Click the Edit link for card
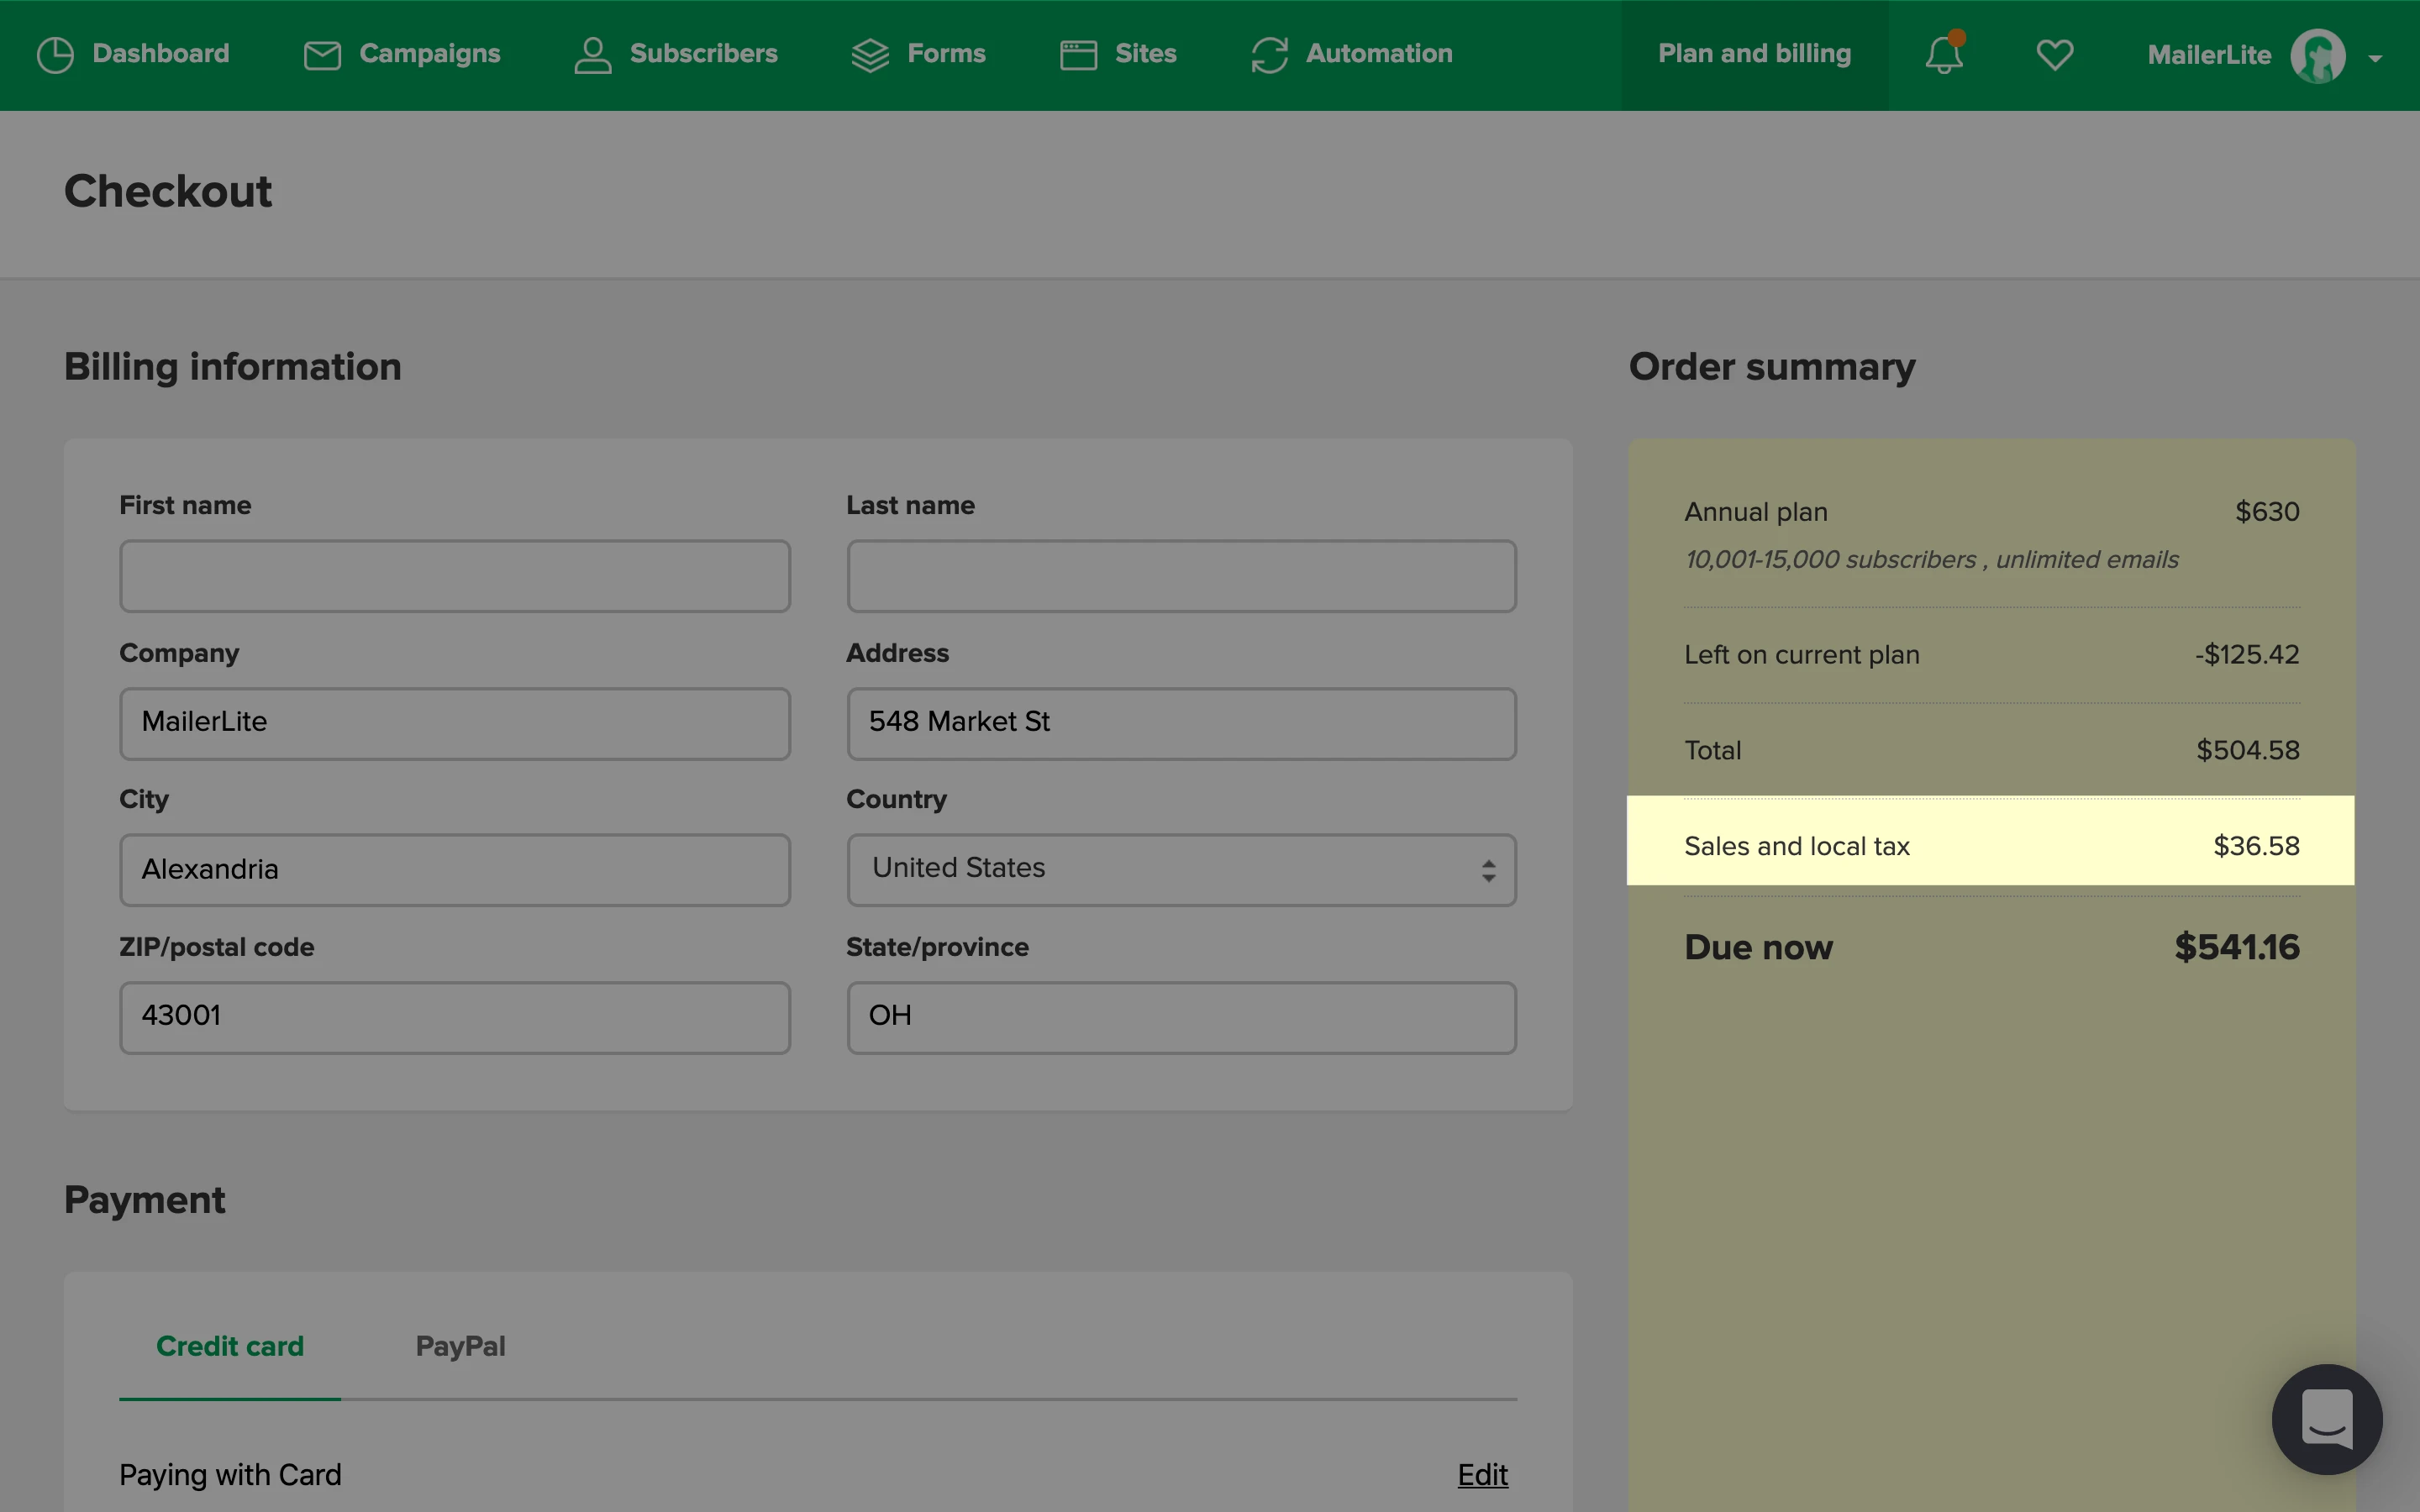 [x=1482, y=1474]
